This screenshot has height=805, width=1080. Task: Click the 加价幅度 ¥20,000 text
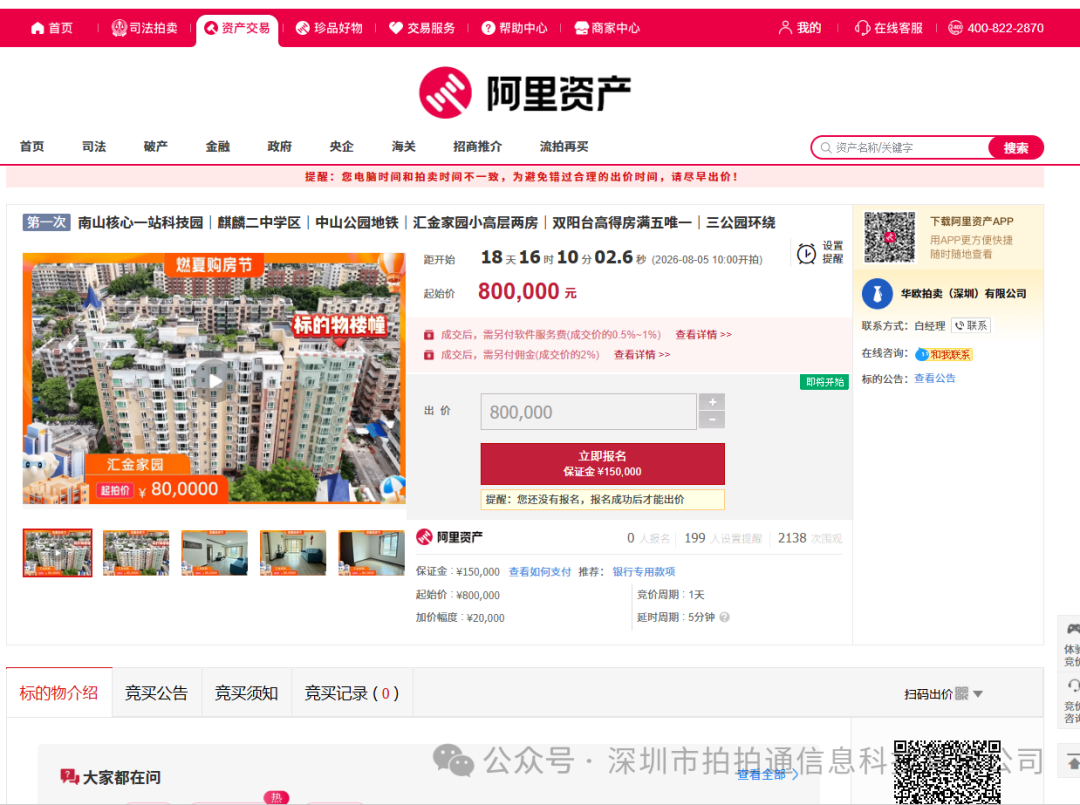pyautogui.click(x=460, y=618)
